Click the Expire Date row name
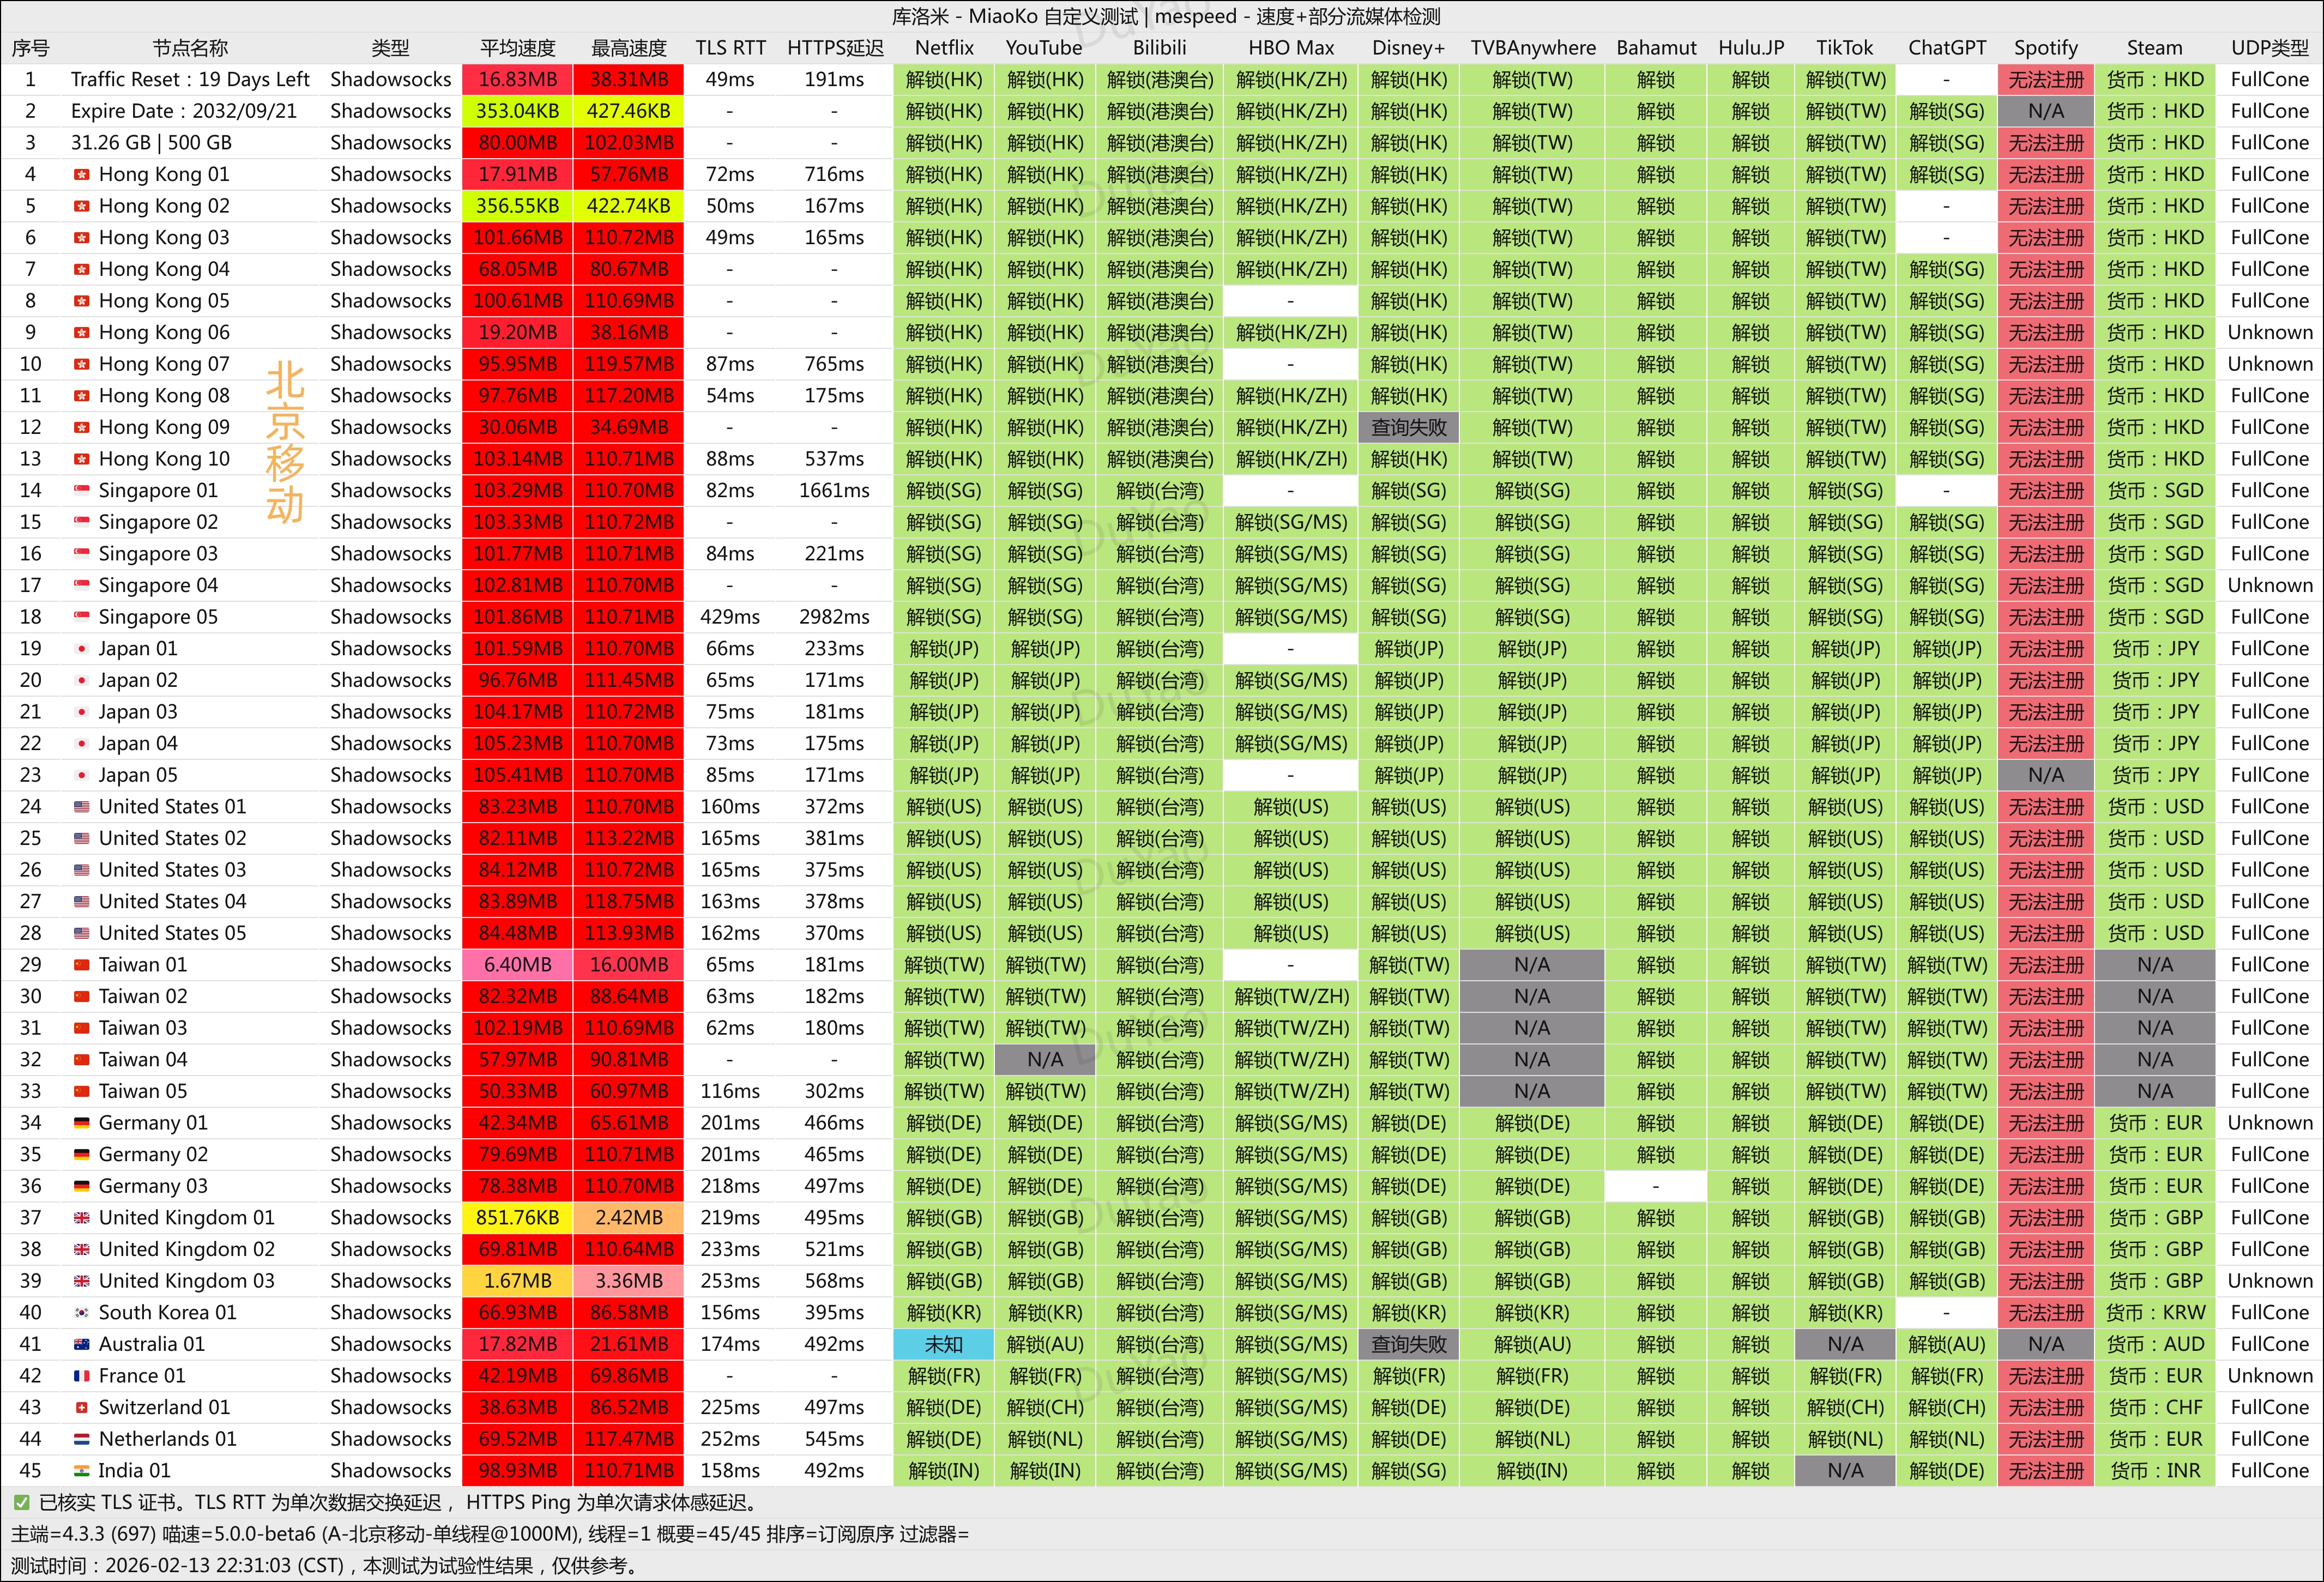 tap(184, 111)
